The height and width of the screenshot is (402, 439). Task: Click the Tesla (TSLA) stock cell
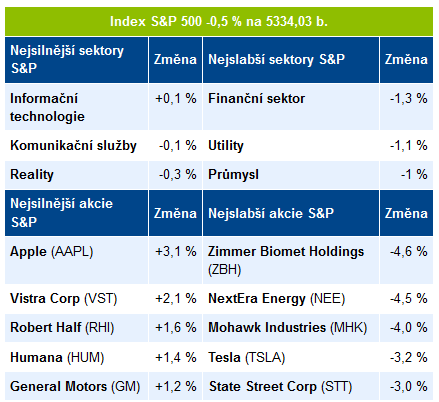[x=291, y=357]
